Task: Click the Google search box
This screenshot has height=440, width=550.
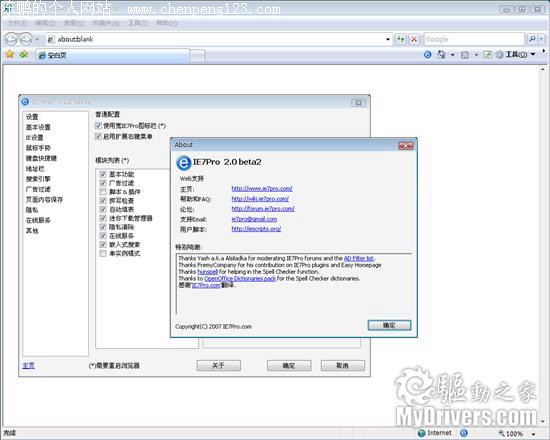Action: pos(474,39)
